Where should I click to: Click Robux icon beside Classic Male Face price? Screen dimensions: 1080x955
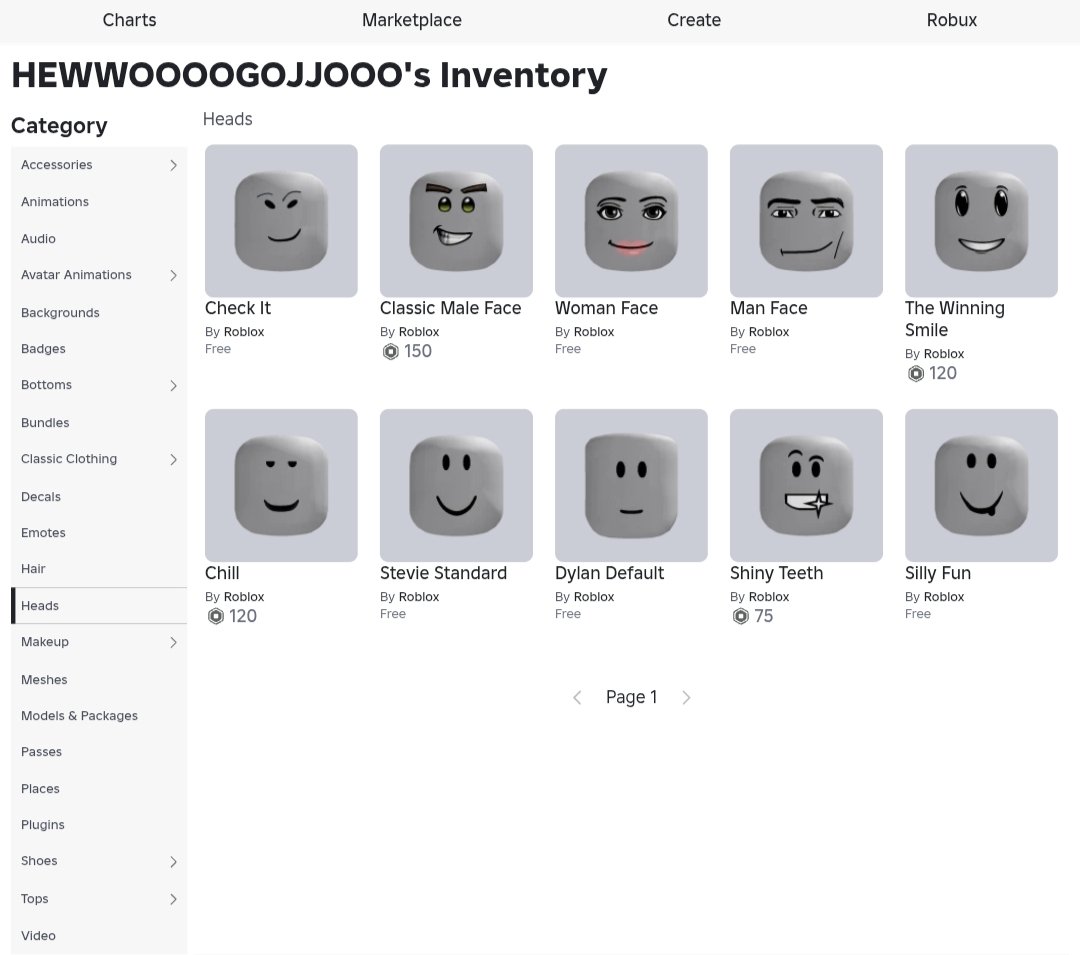click(x=391, y=352)
